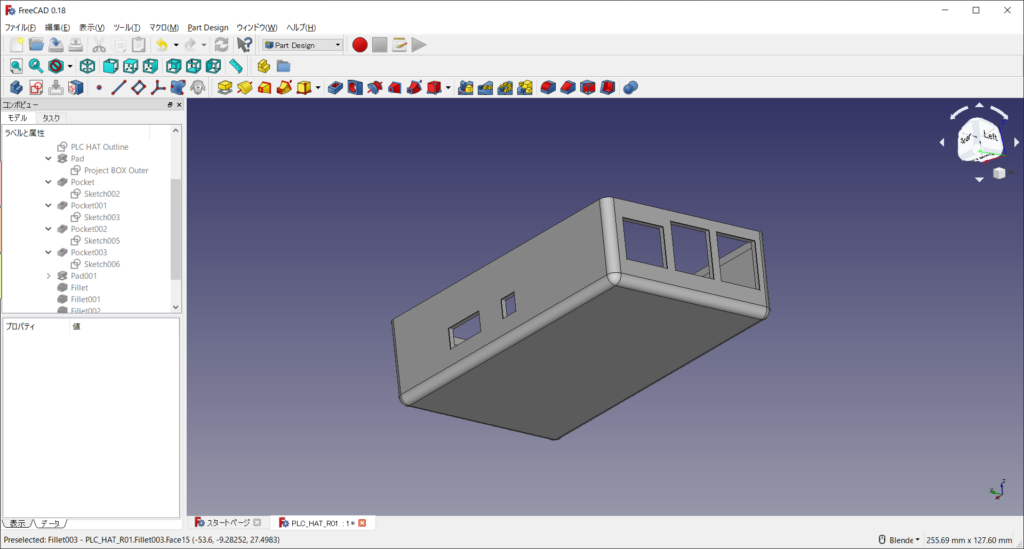
Task: Switch to the スタートページ document tab
Action: (226, 523)
